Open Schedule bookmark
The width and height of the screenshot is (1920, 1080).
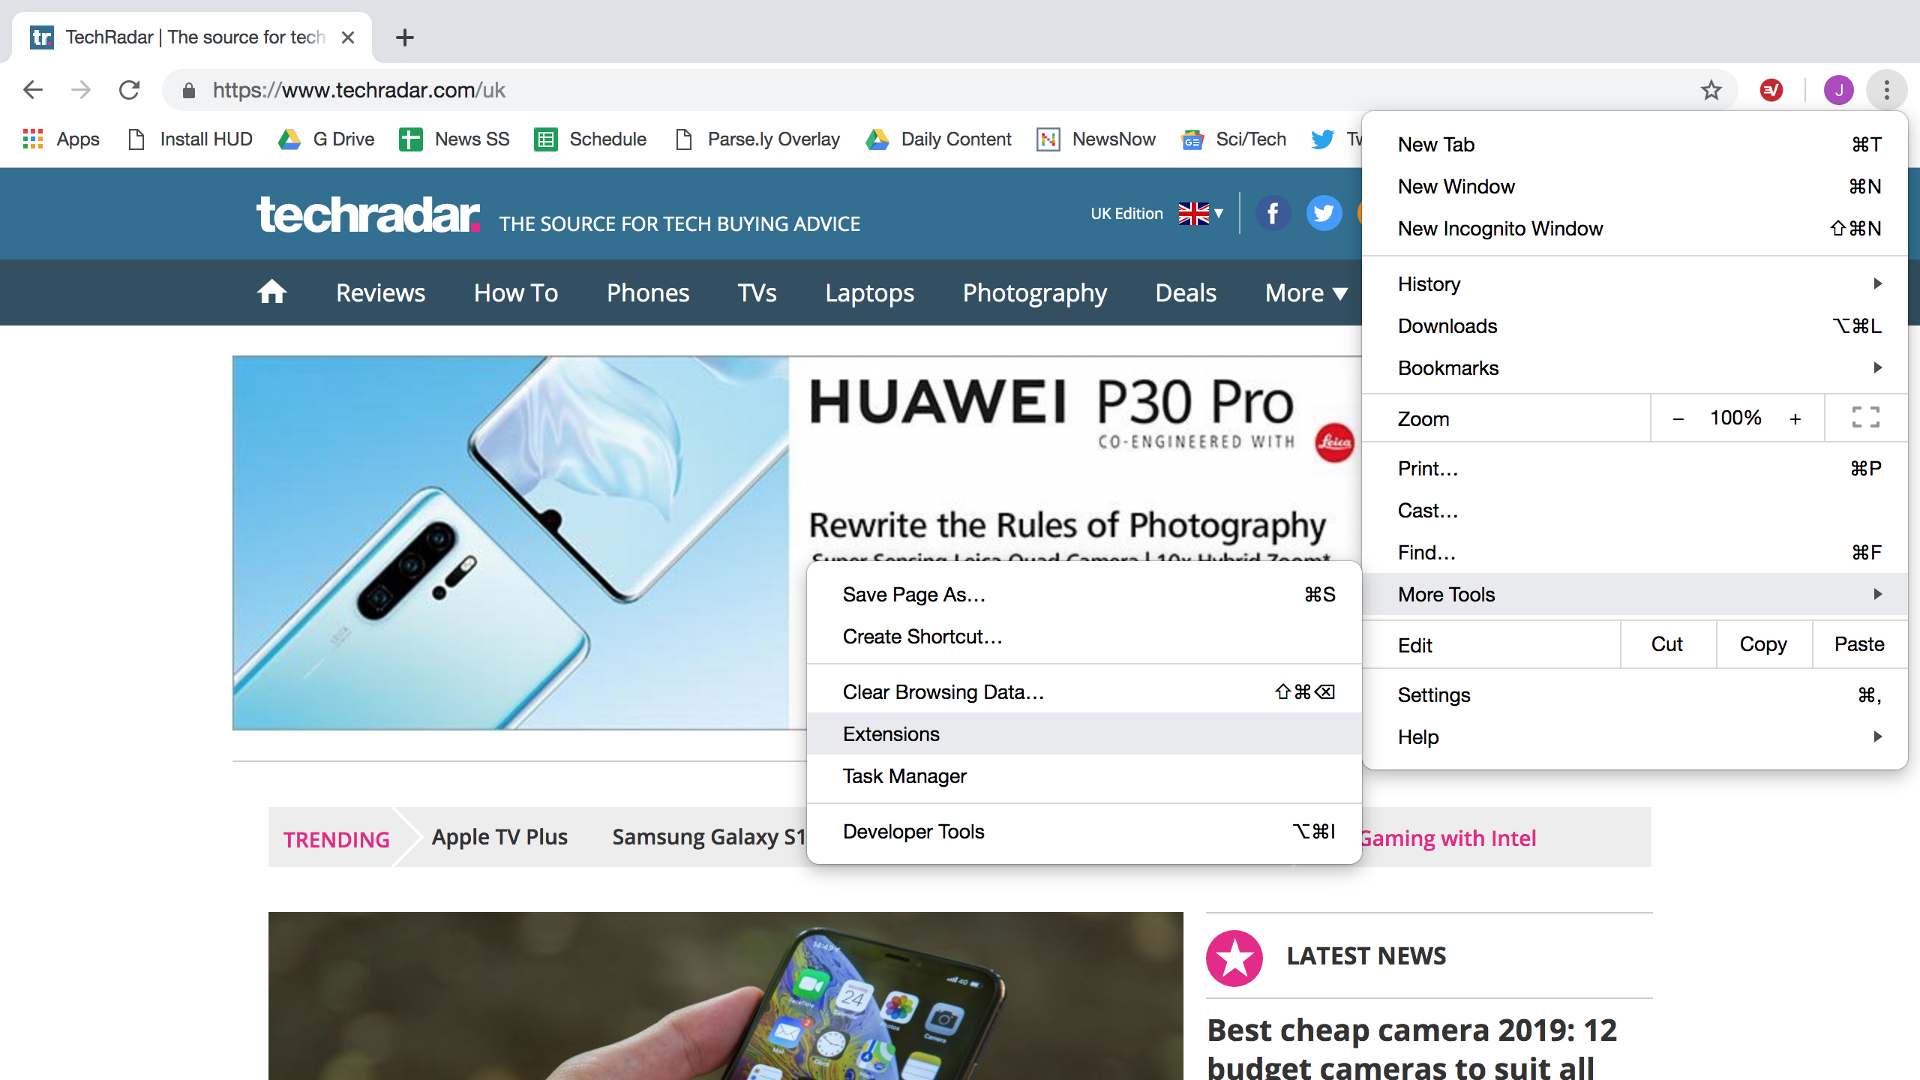coord(591,139)
